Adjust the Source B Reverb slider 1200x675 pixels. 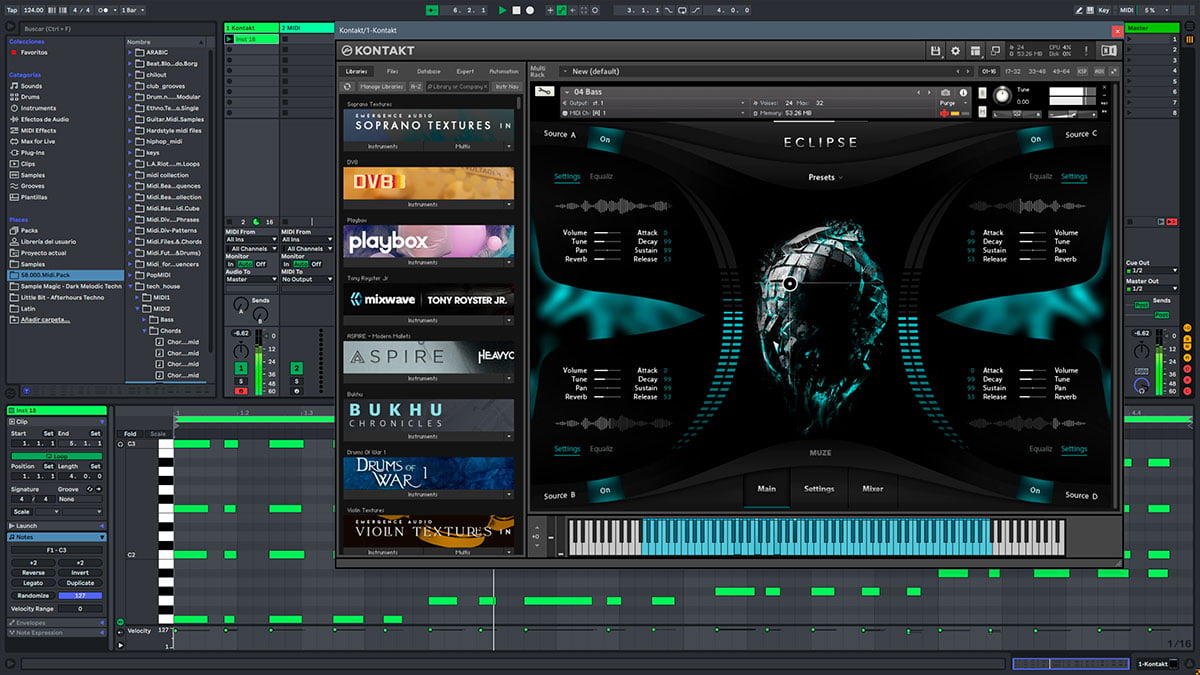[x=607, y=397]
